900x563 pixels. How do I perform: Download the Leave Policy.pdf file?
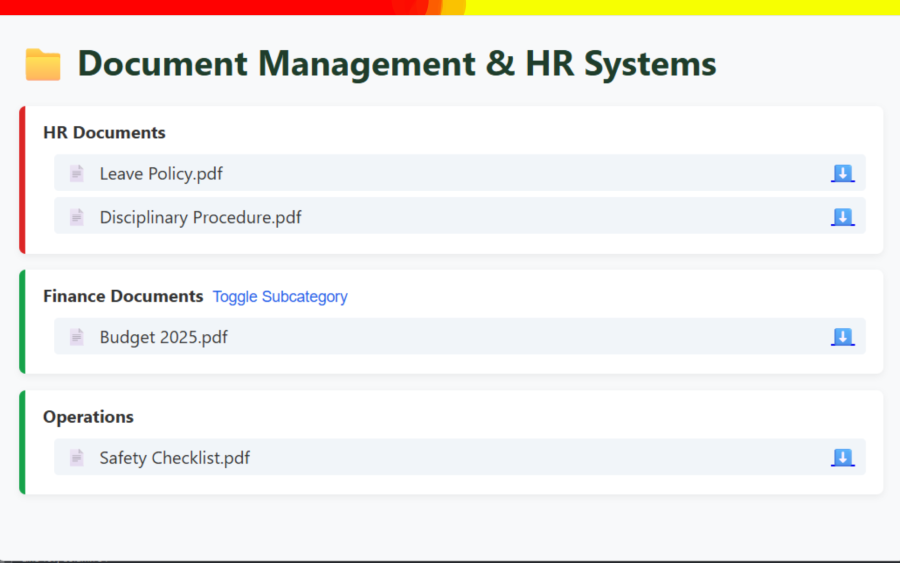tap(843, 173)
